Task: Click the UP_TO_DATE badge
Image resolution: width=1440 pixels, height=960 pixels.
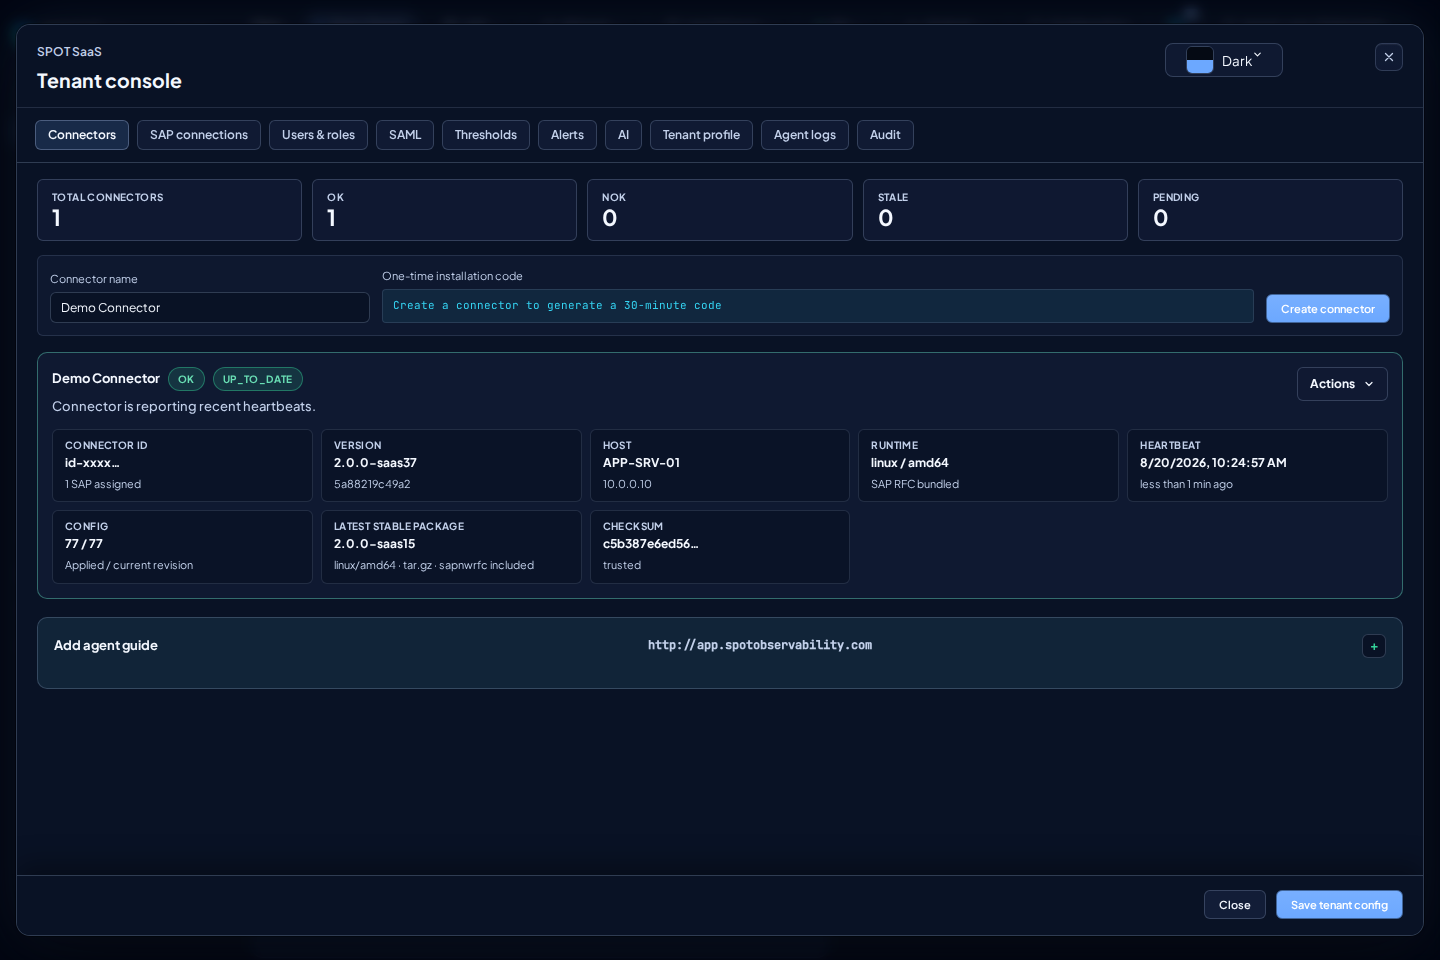Action: (257, 380)
